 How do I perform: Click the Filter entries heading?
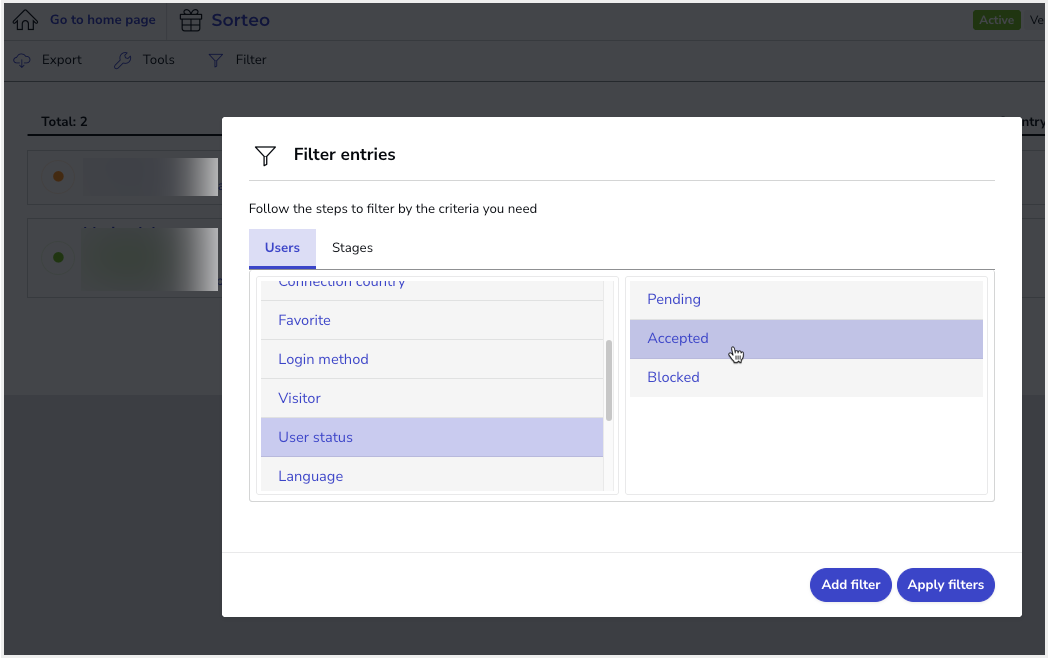[x=344, y=154]
